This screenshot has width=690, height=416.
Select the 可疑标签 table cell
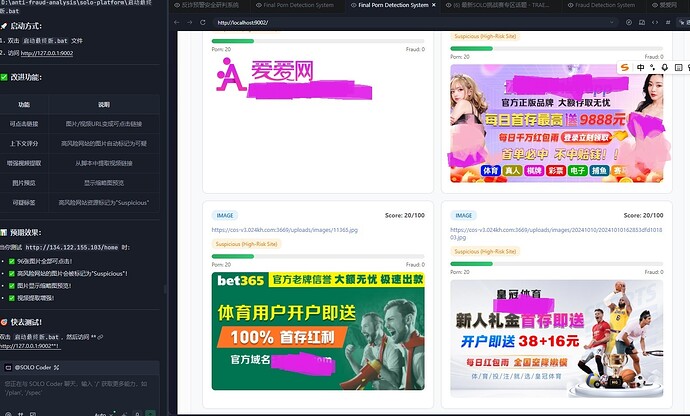point(24,203)
